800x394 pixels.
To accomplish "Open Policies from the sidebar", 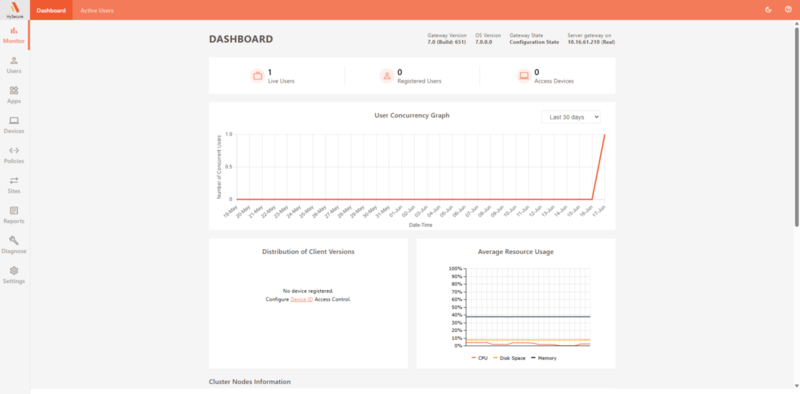I will (14, 155).
